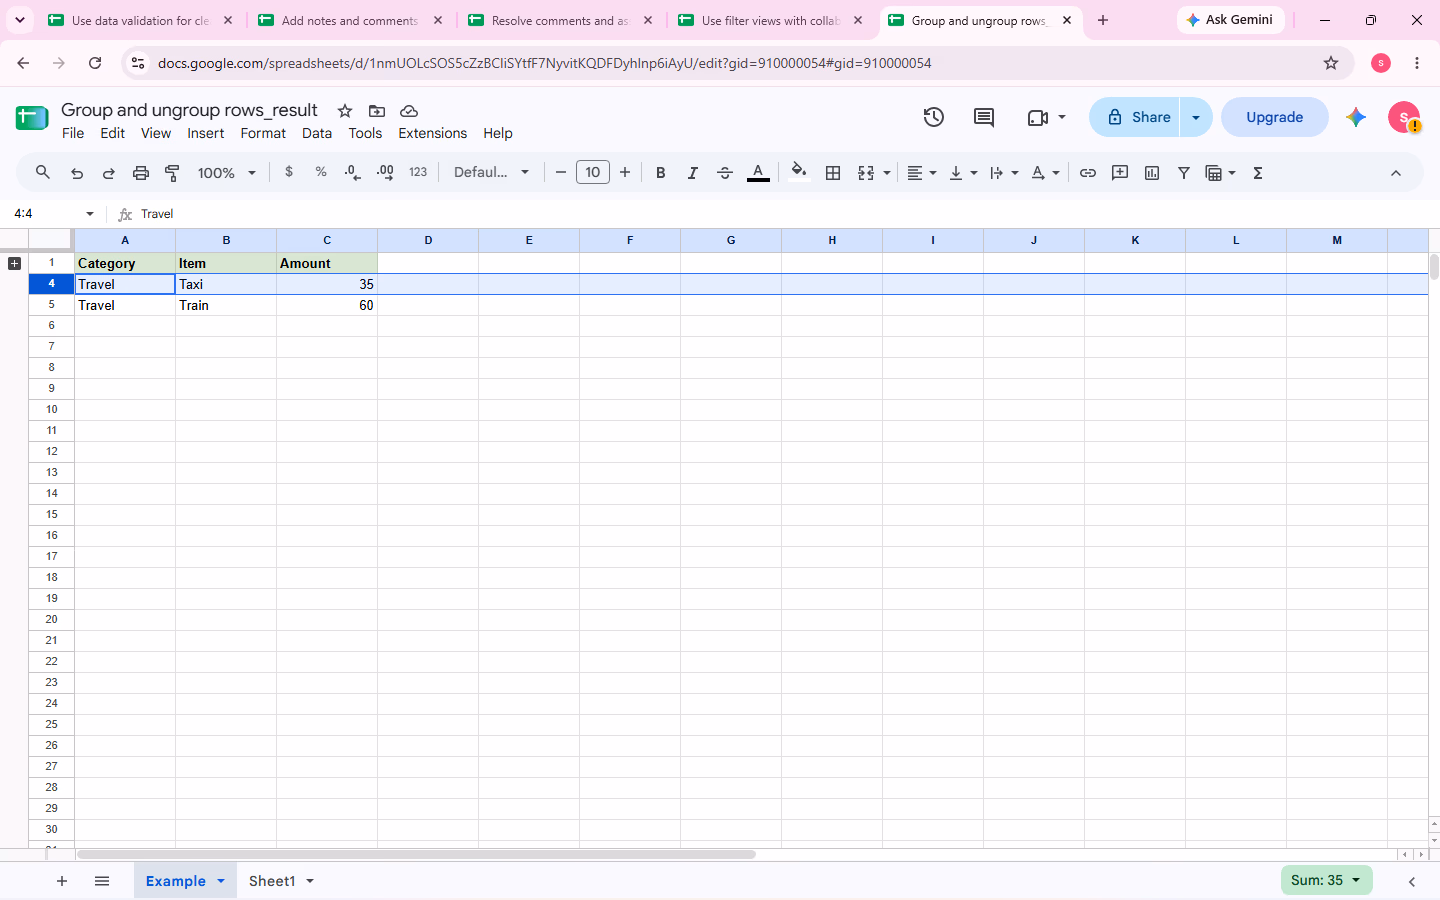Open version history
This screenshot has width=1440, height=900.
pyautogui.click(x=934, y=117)
